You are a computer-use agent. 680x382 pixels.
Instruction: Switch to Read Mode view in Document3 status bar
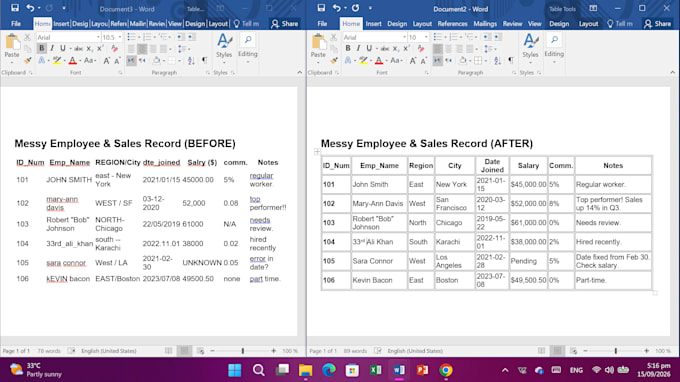(169, 351)
